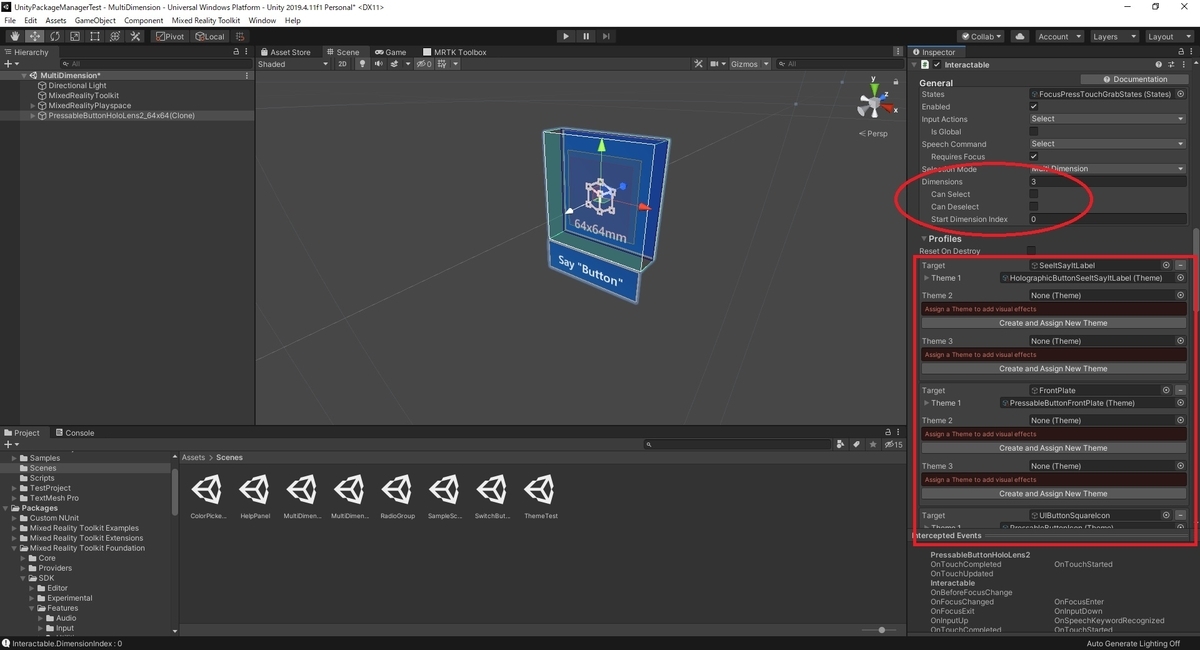Viewport: 1200px width, 650px height.
Task: Collapse the Profiles foldout
Action: pyautogui.click(x=923, y=239)
